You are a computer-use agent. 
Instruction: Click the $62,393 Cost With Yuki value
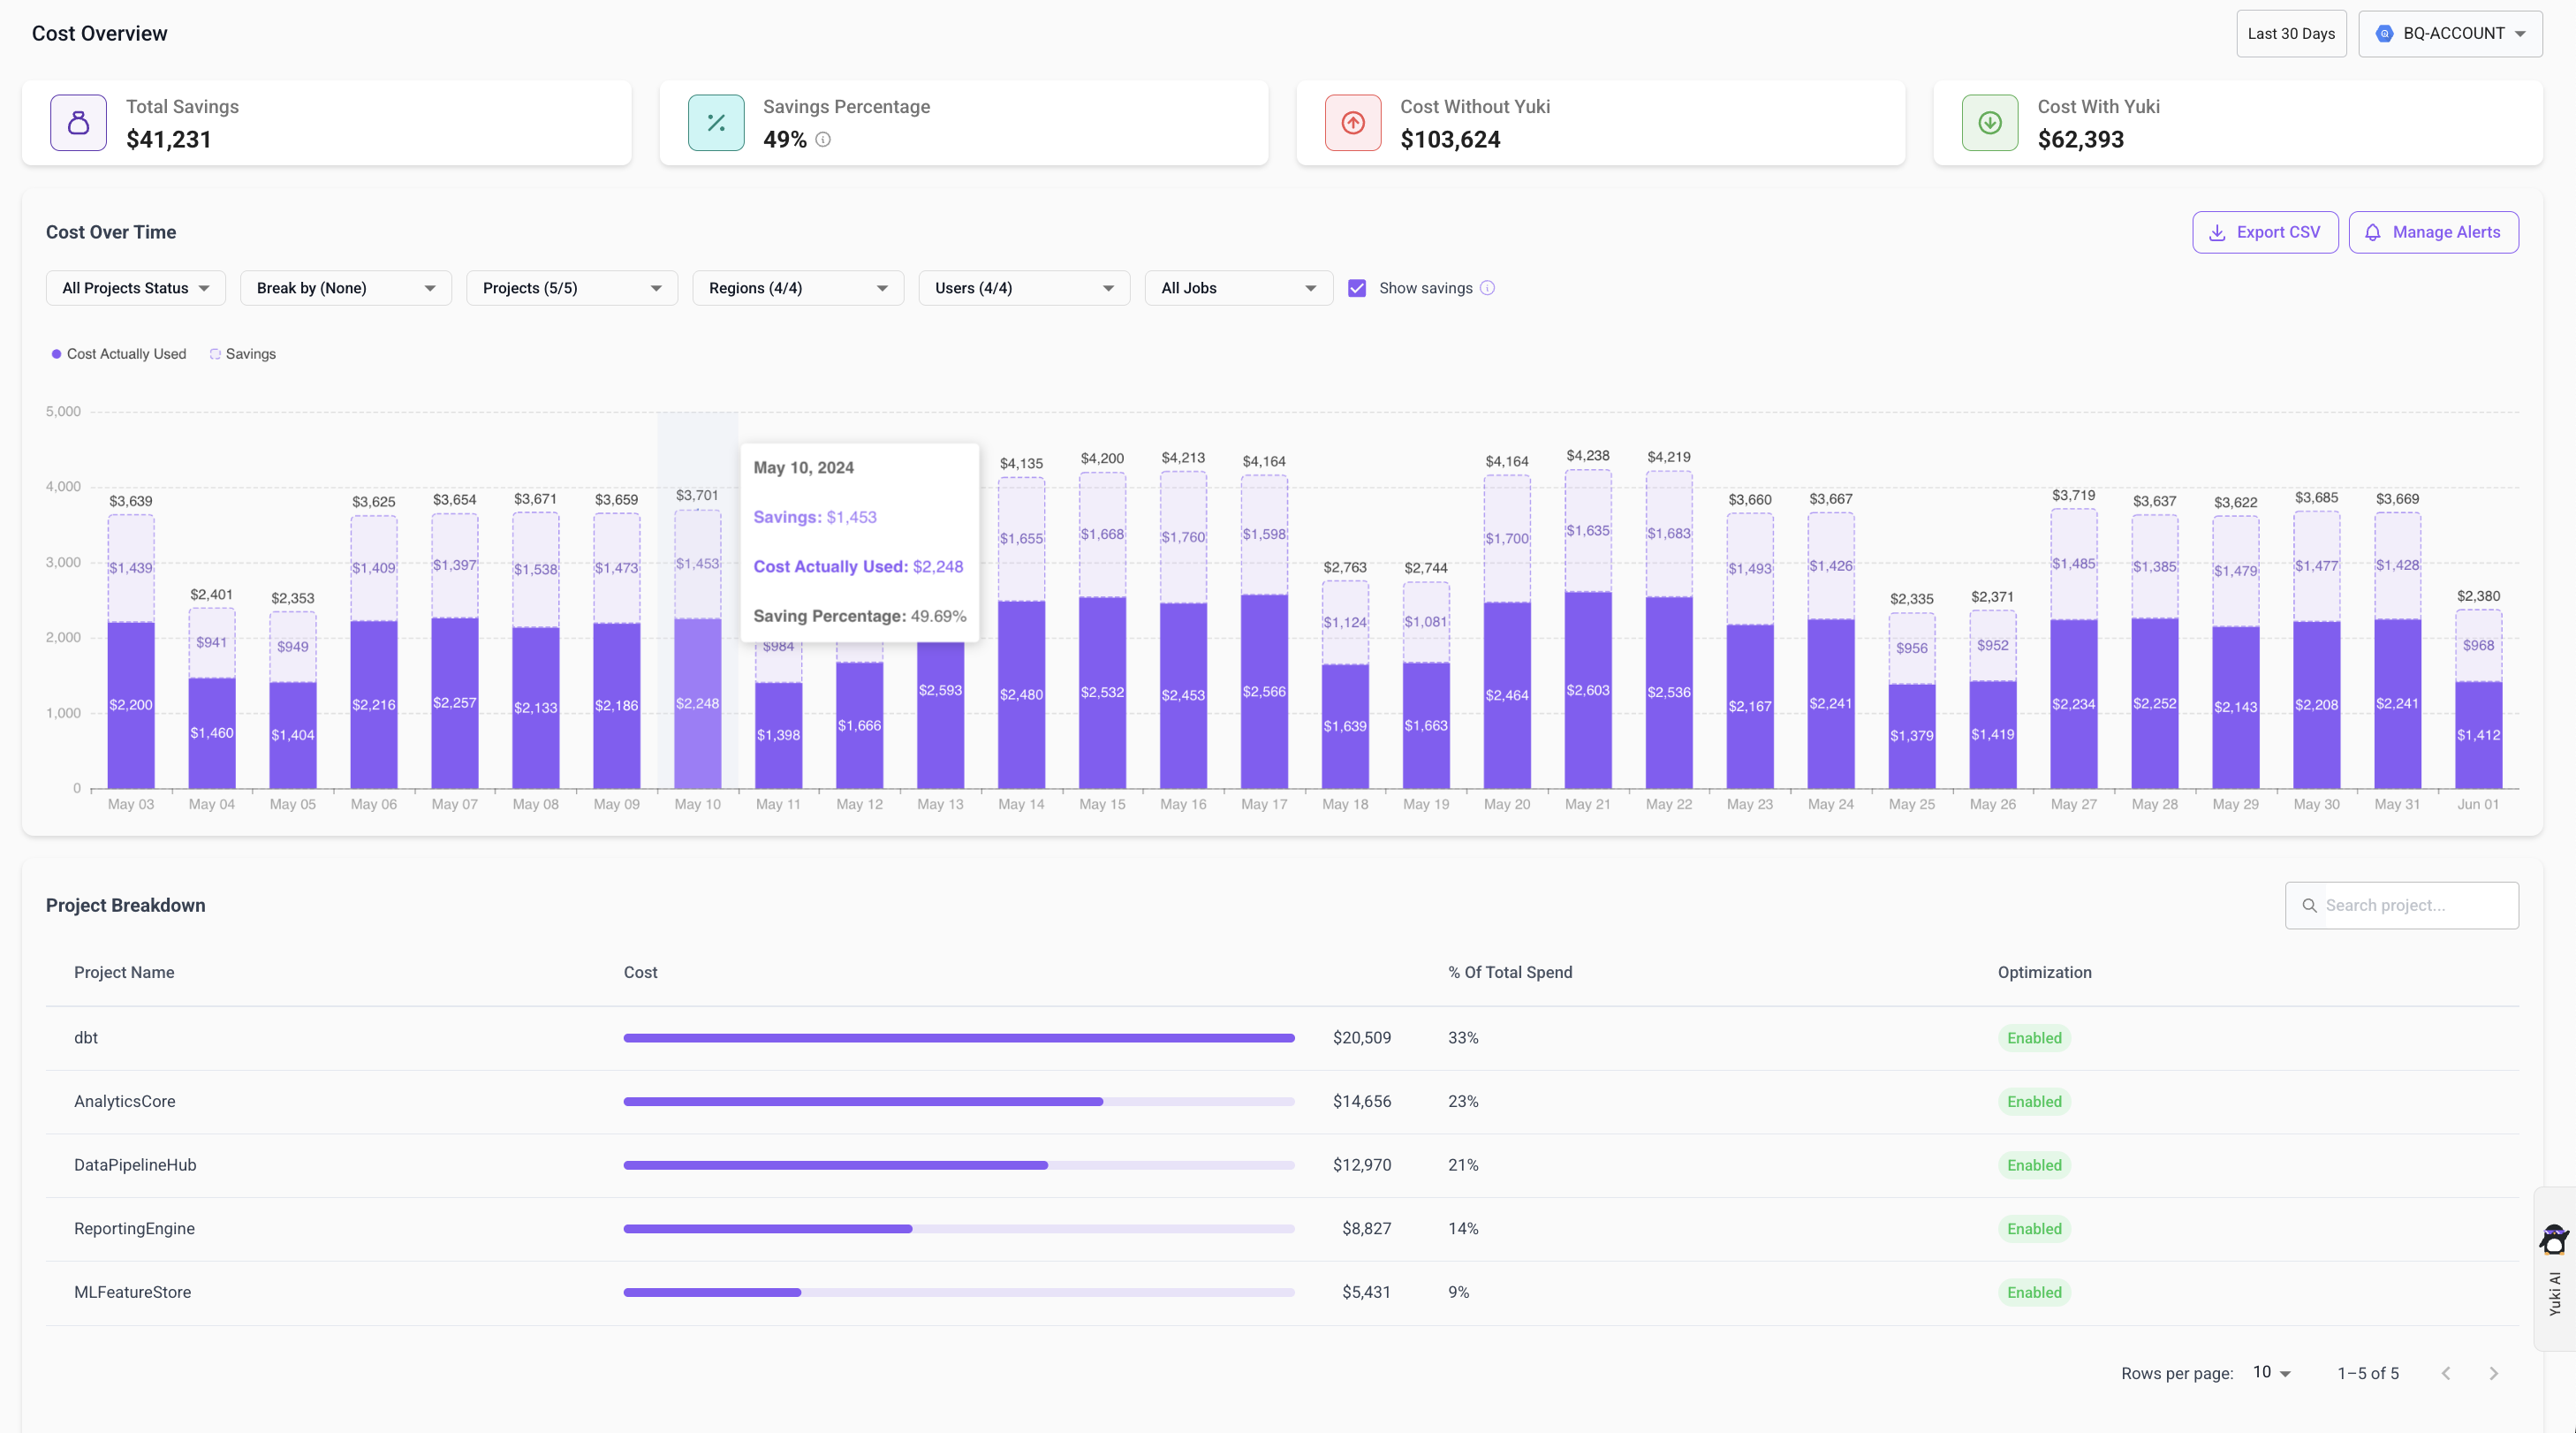[x=2080, y=140]
